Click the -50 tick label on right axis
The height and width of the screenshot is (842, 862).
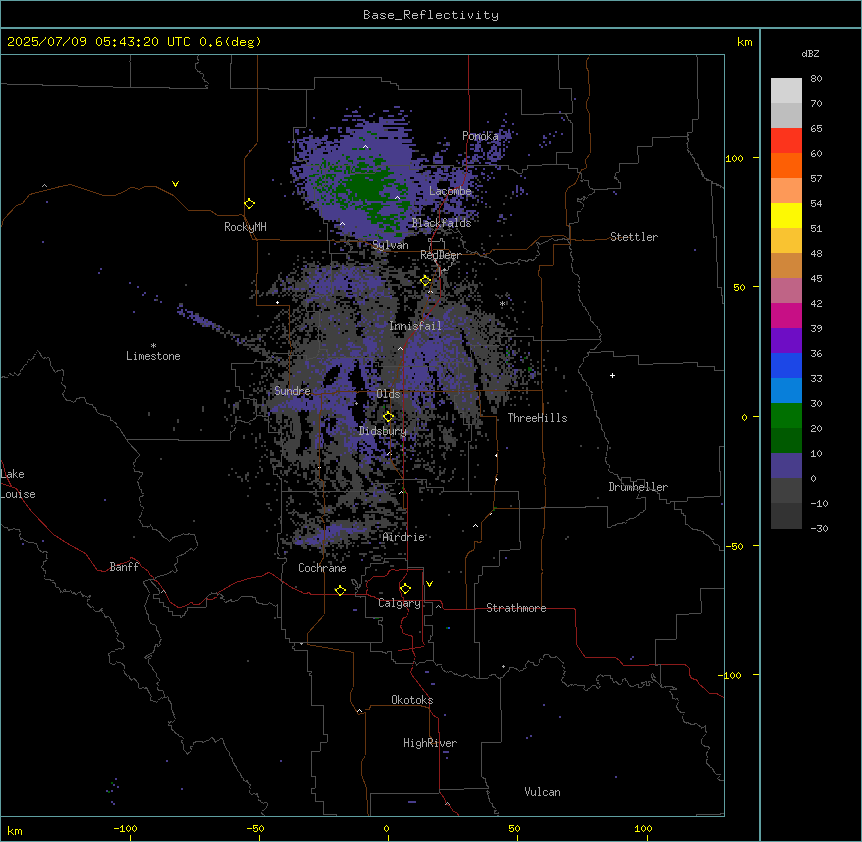(x=734, y=546)
